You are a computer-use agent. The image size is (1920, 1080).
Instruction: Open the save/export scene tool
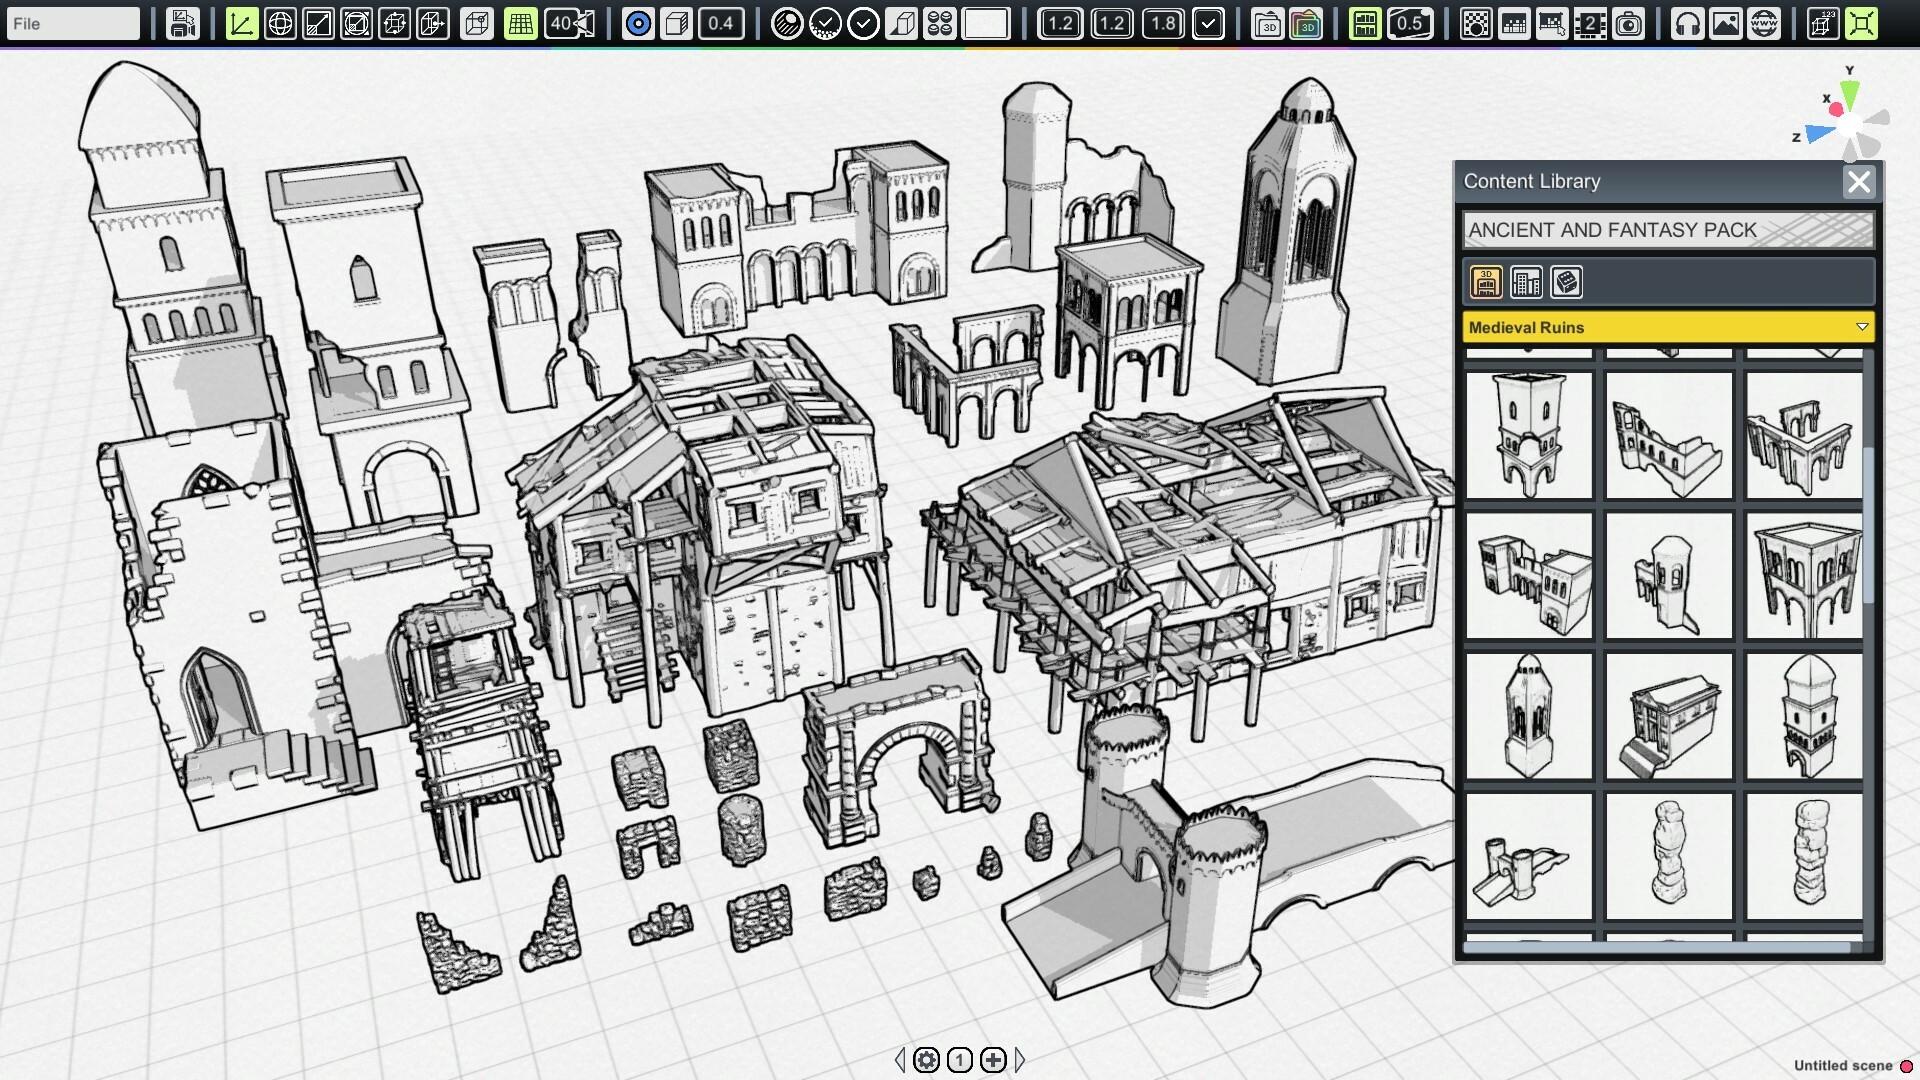pyautogui.click(x=184, y=22)
